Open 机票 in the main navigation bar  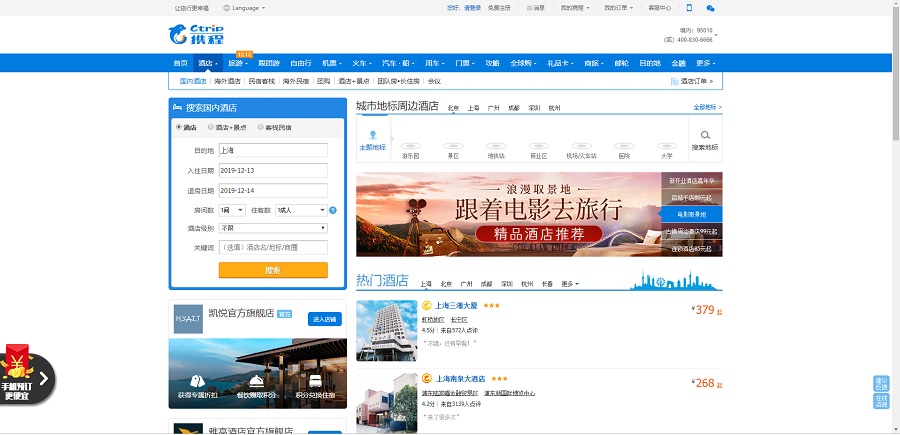point(330,63)
